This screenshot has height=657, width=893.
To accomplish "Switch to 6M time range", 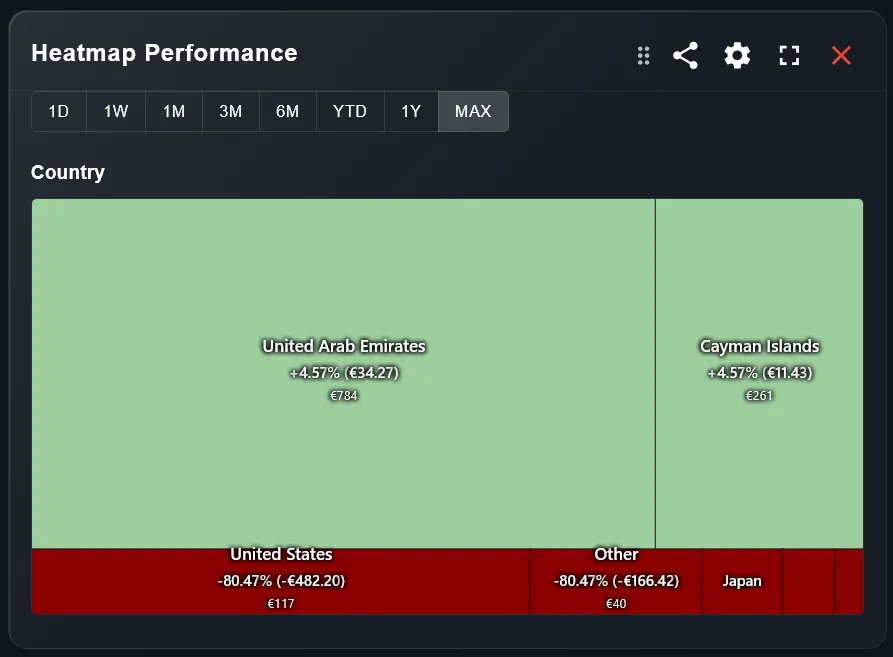I will [288, 112].
